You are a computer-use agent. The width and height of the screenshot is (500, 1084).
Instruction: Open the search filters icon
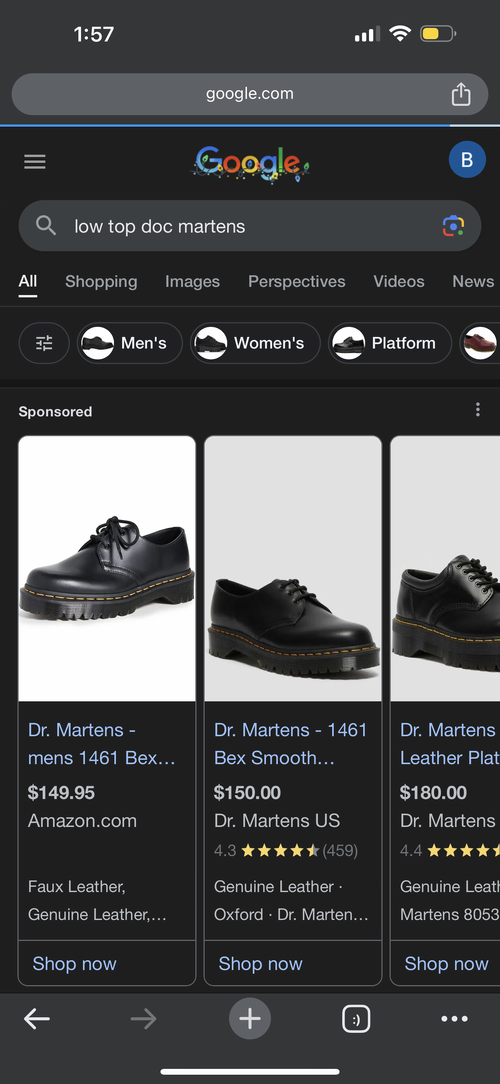(44, 343)
